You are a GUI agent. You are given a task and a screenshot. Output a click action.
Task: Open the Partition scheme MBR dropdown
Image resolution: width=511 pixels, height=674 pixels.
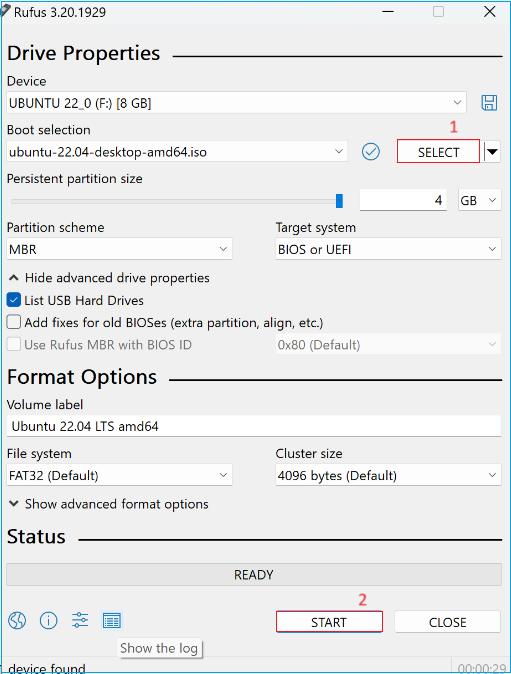[x=119, y=249]
